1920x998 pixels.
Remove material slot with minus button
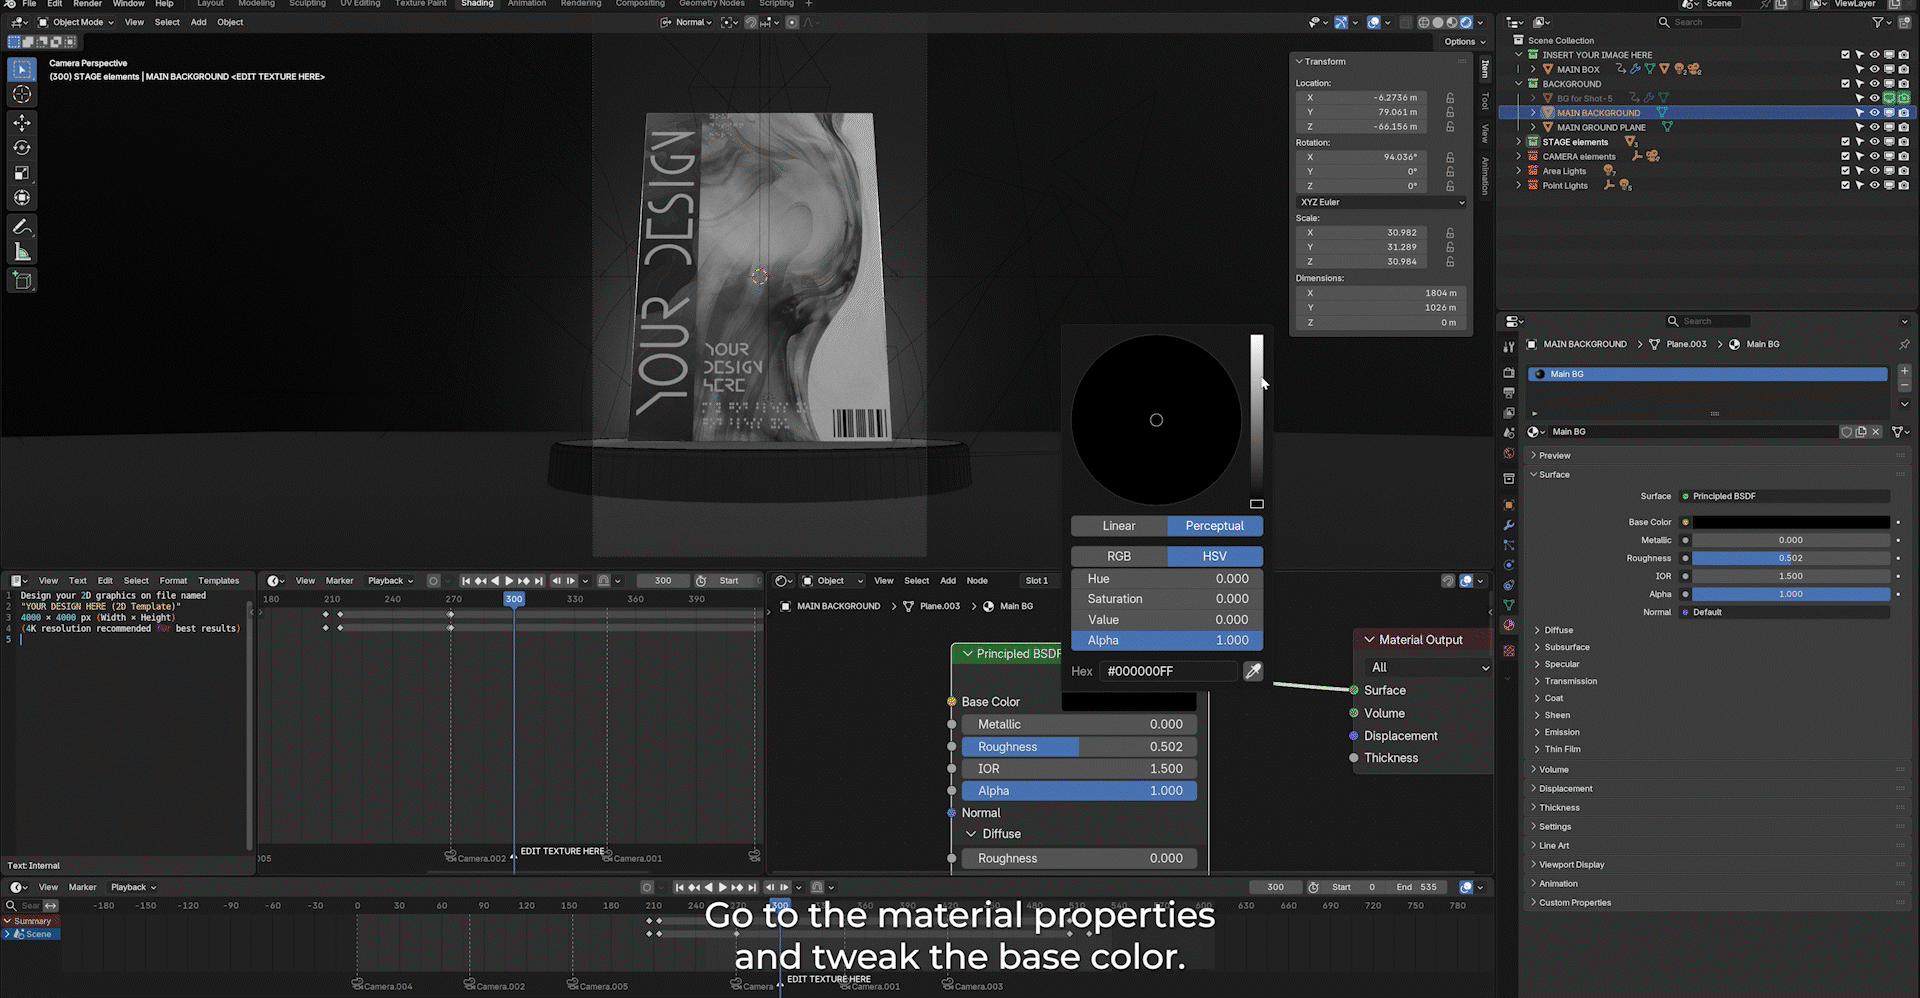click(x=1904, y=385)
